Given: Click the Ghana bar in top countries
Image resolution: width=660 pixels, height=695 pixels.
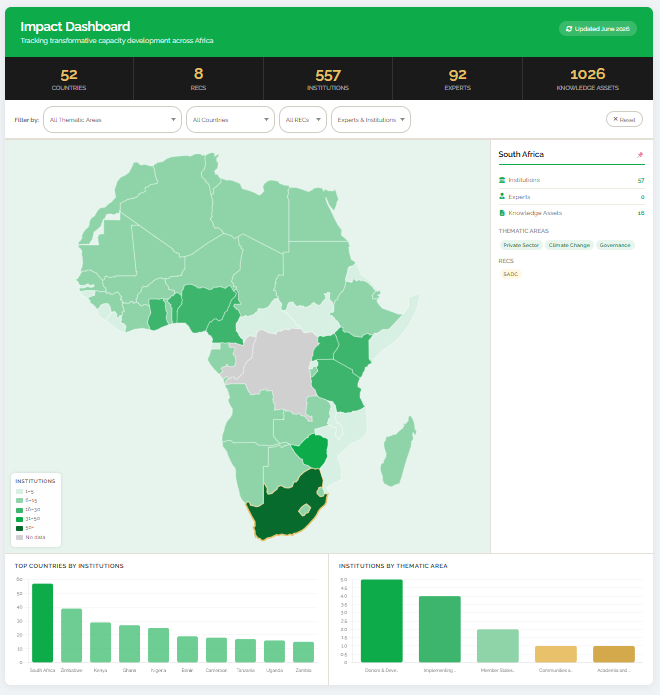Looking at the screenshot, I should 129,644.
